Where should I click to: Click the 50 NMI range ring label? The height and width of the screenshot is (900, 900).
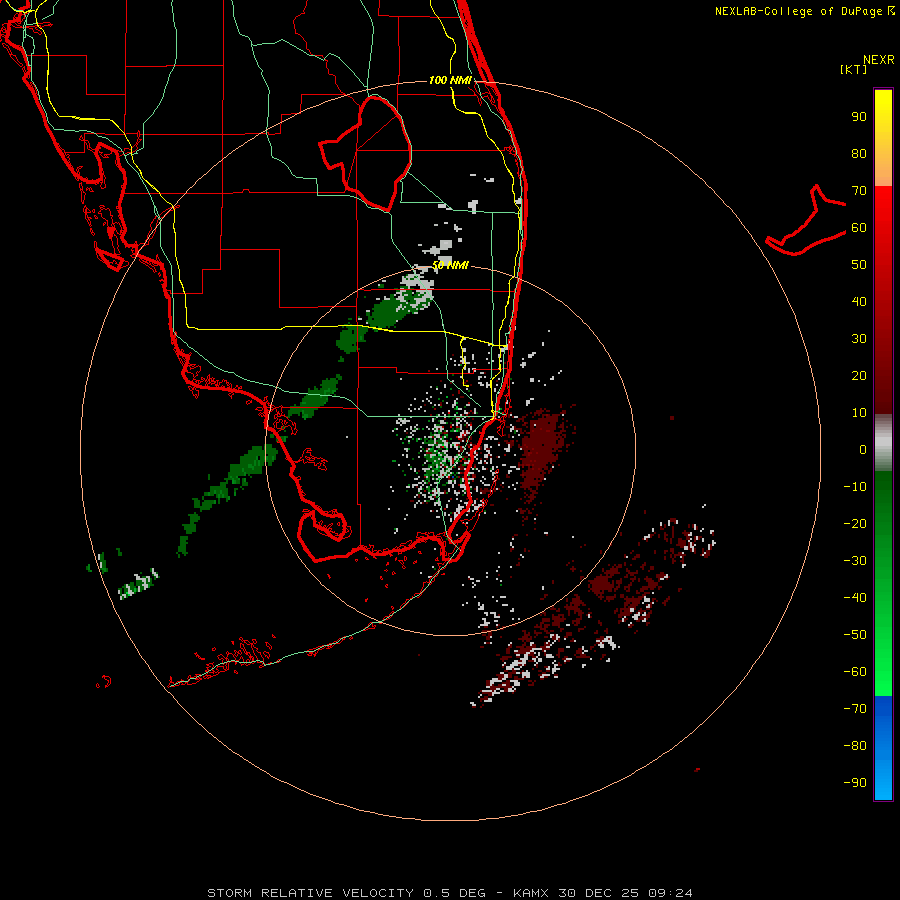(450, 265)
